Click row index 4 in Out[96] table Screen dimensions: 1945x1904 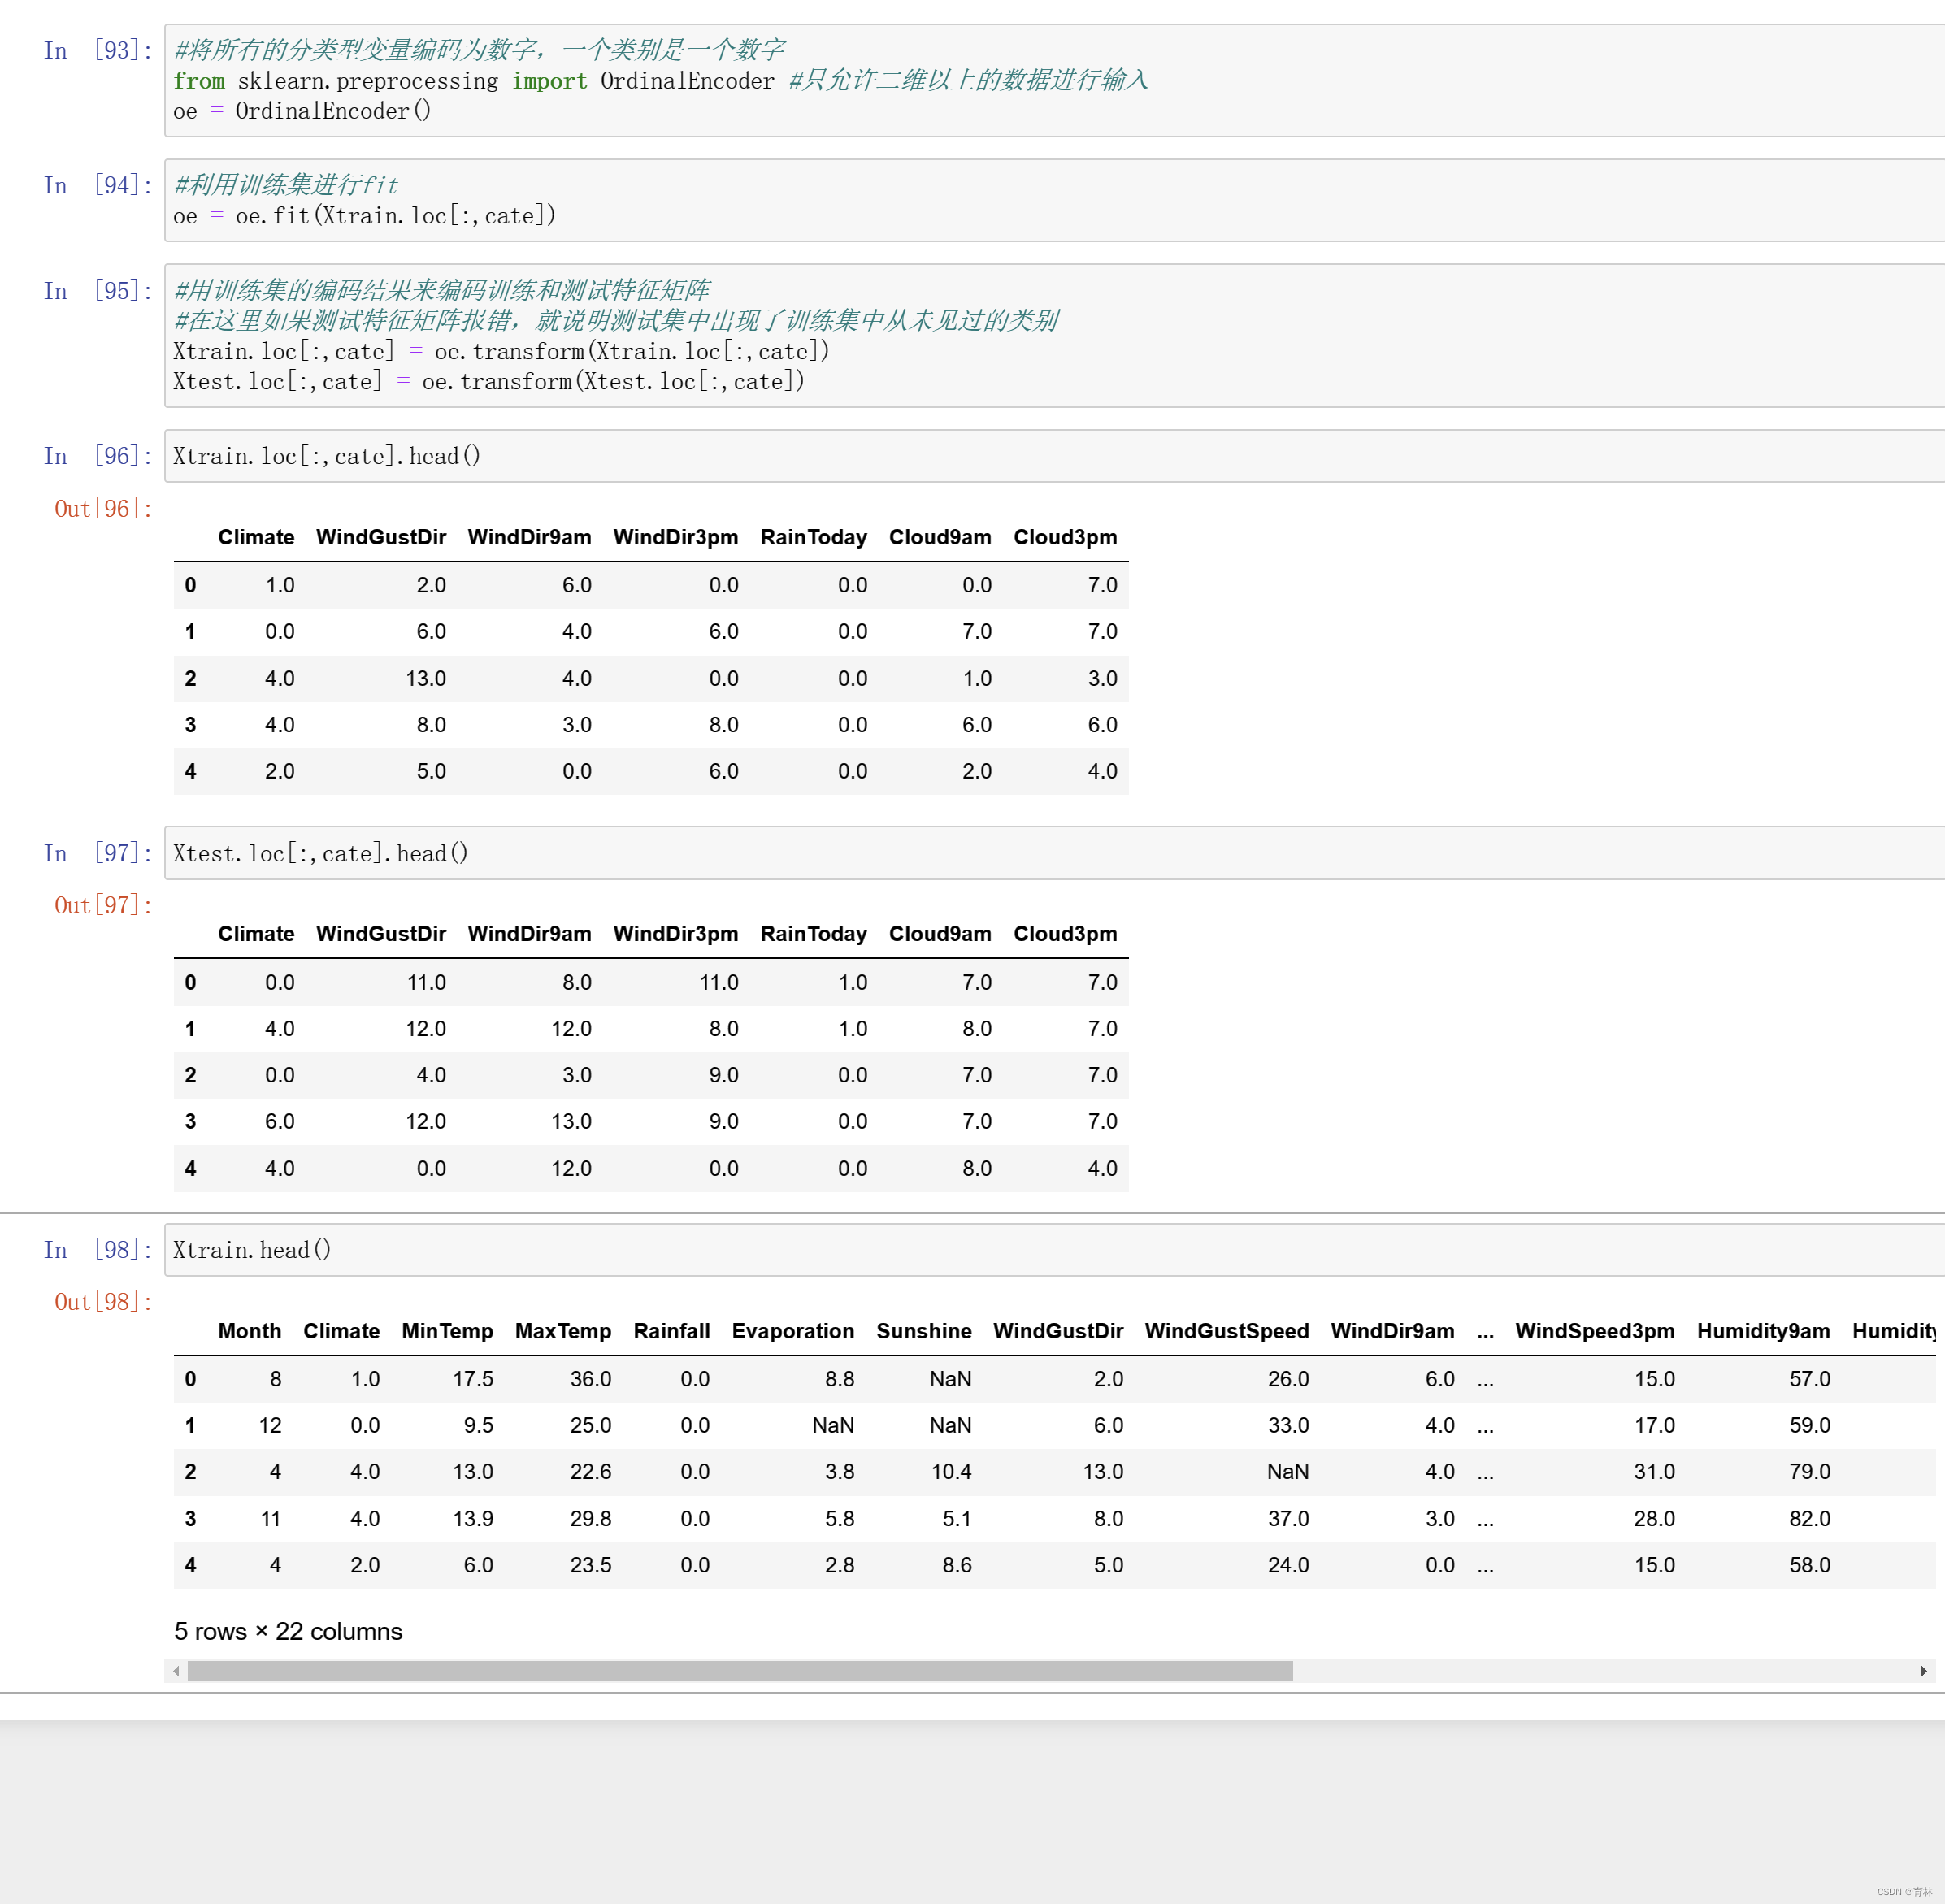tap(190, 771)
